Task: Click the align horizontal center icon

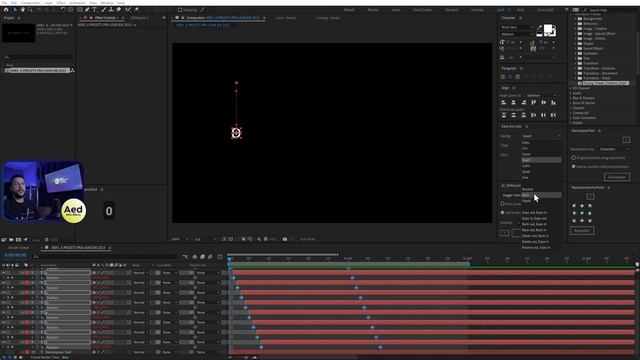Action: 513,102
